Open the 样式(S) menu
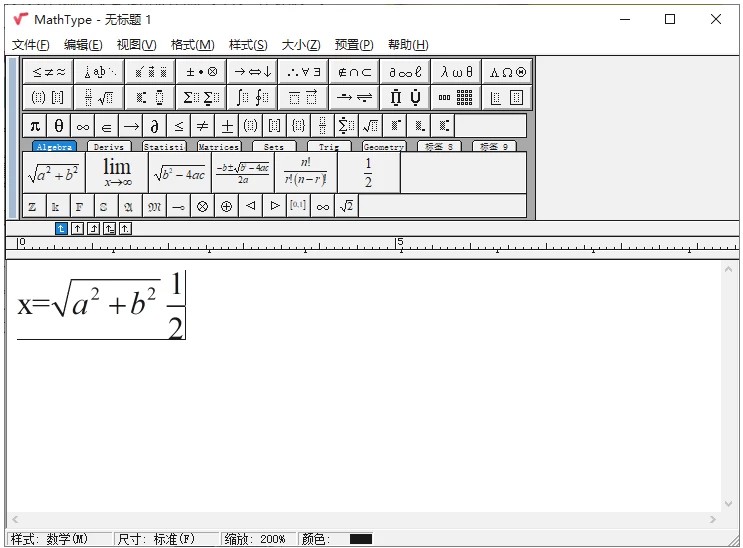 point(248,45)
